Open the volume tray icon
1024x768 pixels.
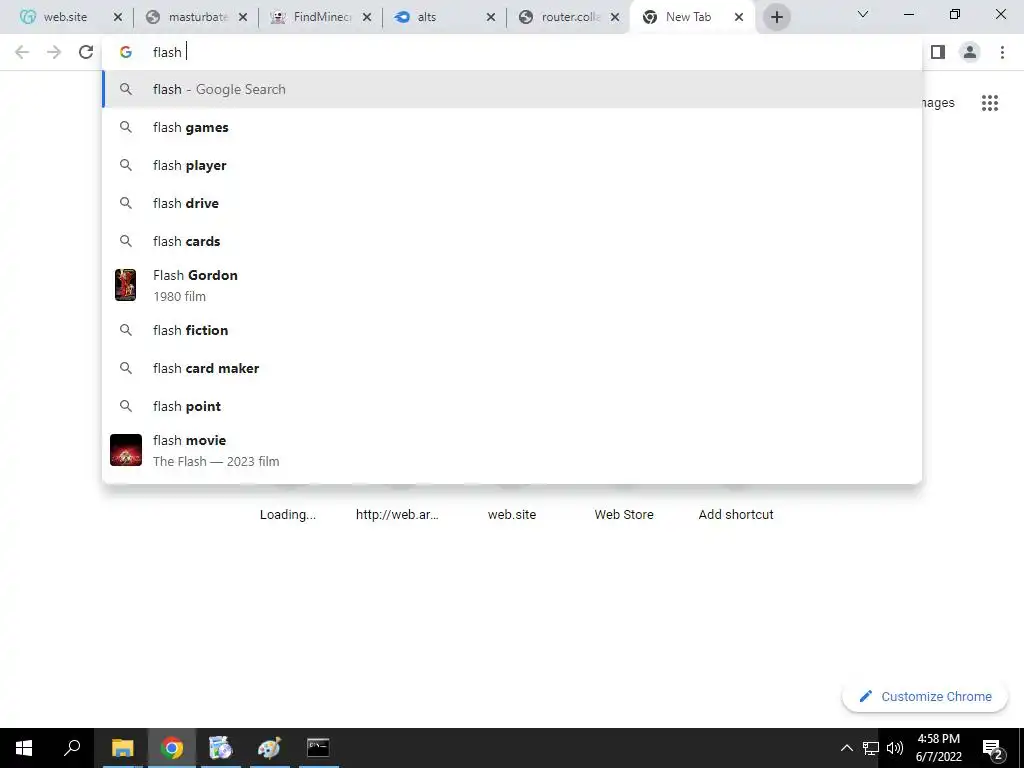coord(895,748)
